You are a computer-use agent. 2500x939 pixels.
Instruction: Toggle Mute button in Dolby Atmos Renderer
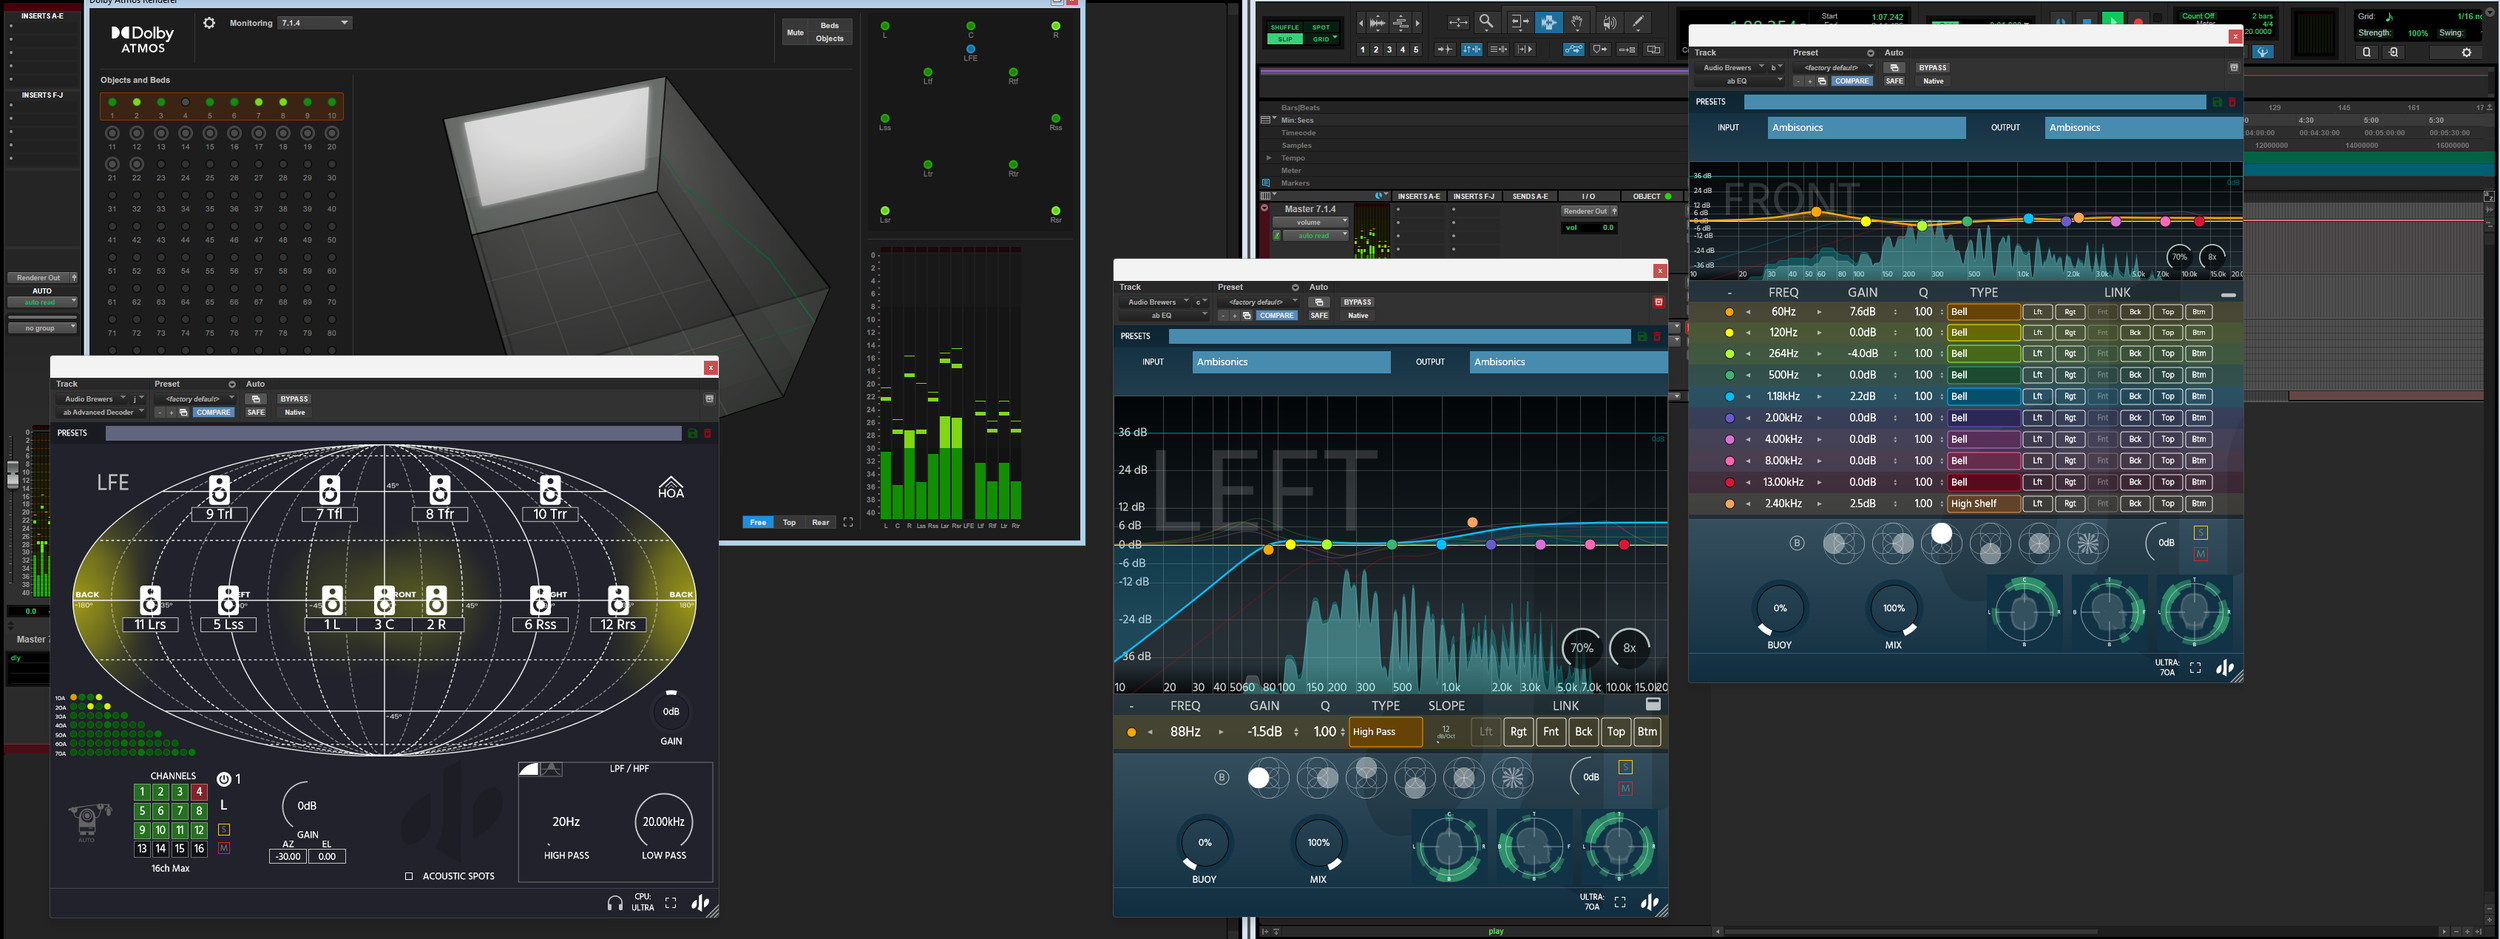795,32
